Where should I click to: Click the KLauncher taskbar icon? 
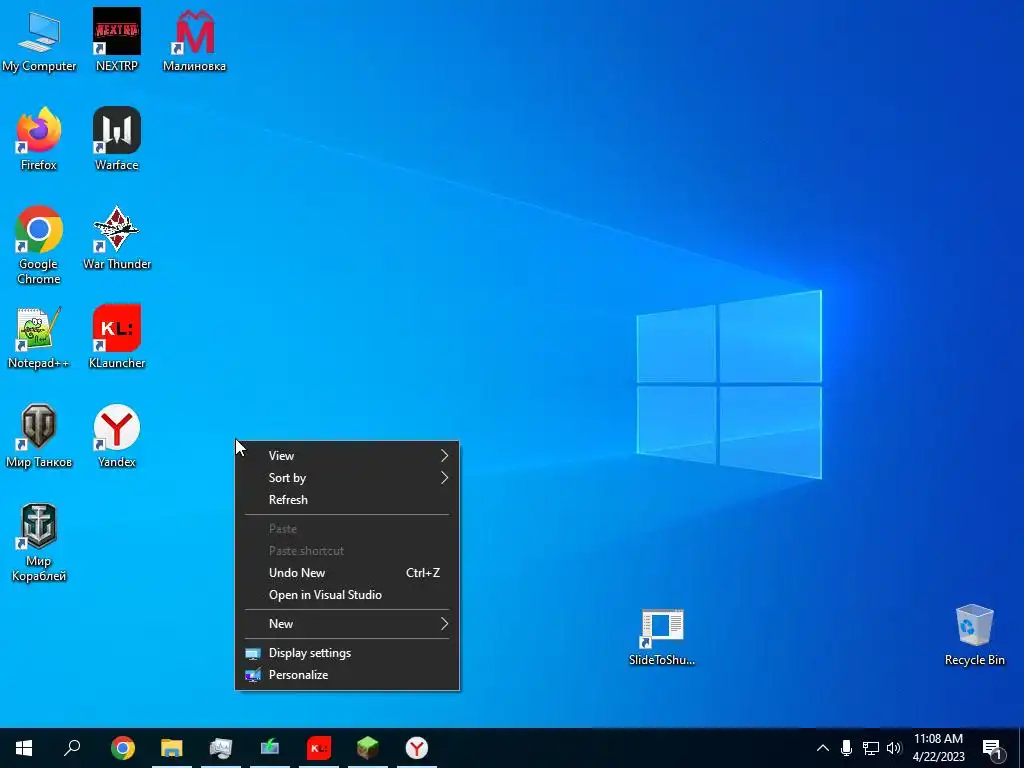point(319,748)
